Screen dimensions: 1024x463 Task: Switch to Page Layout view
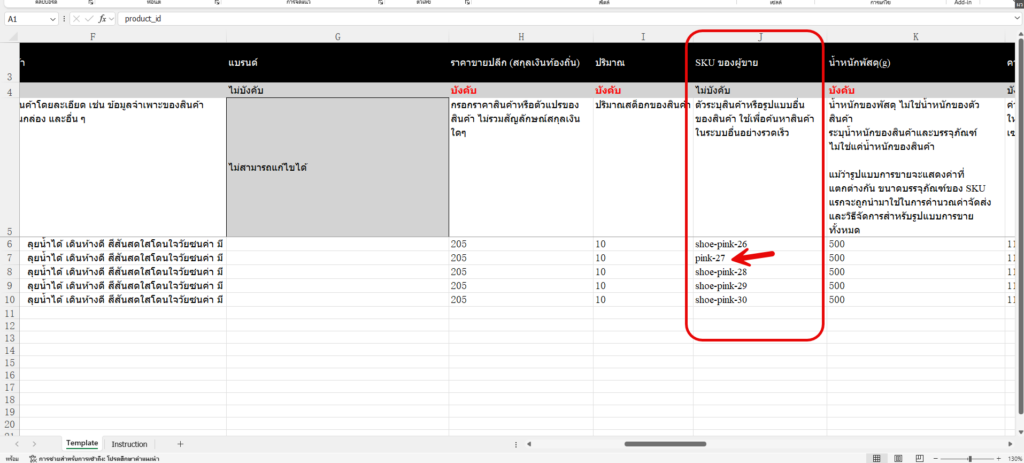896,458
